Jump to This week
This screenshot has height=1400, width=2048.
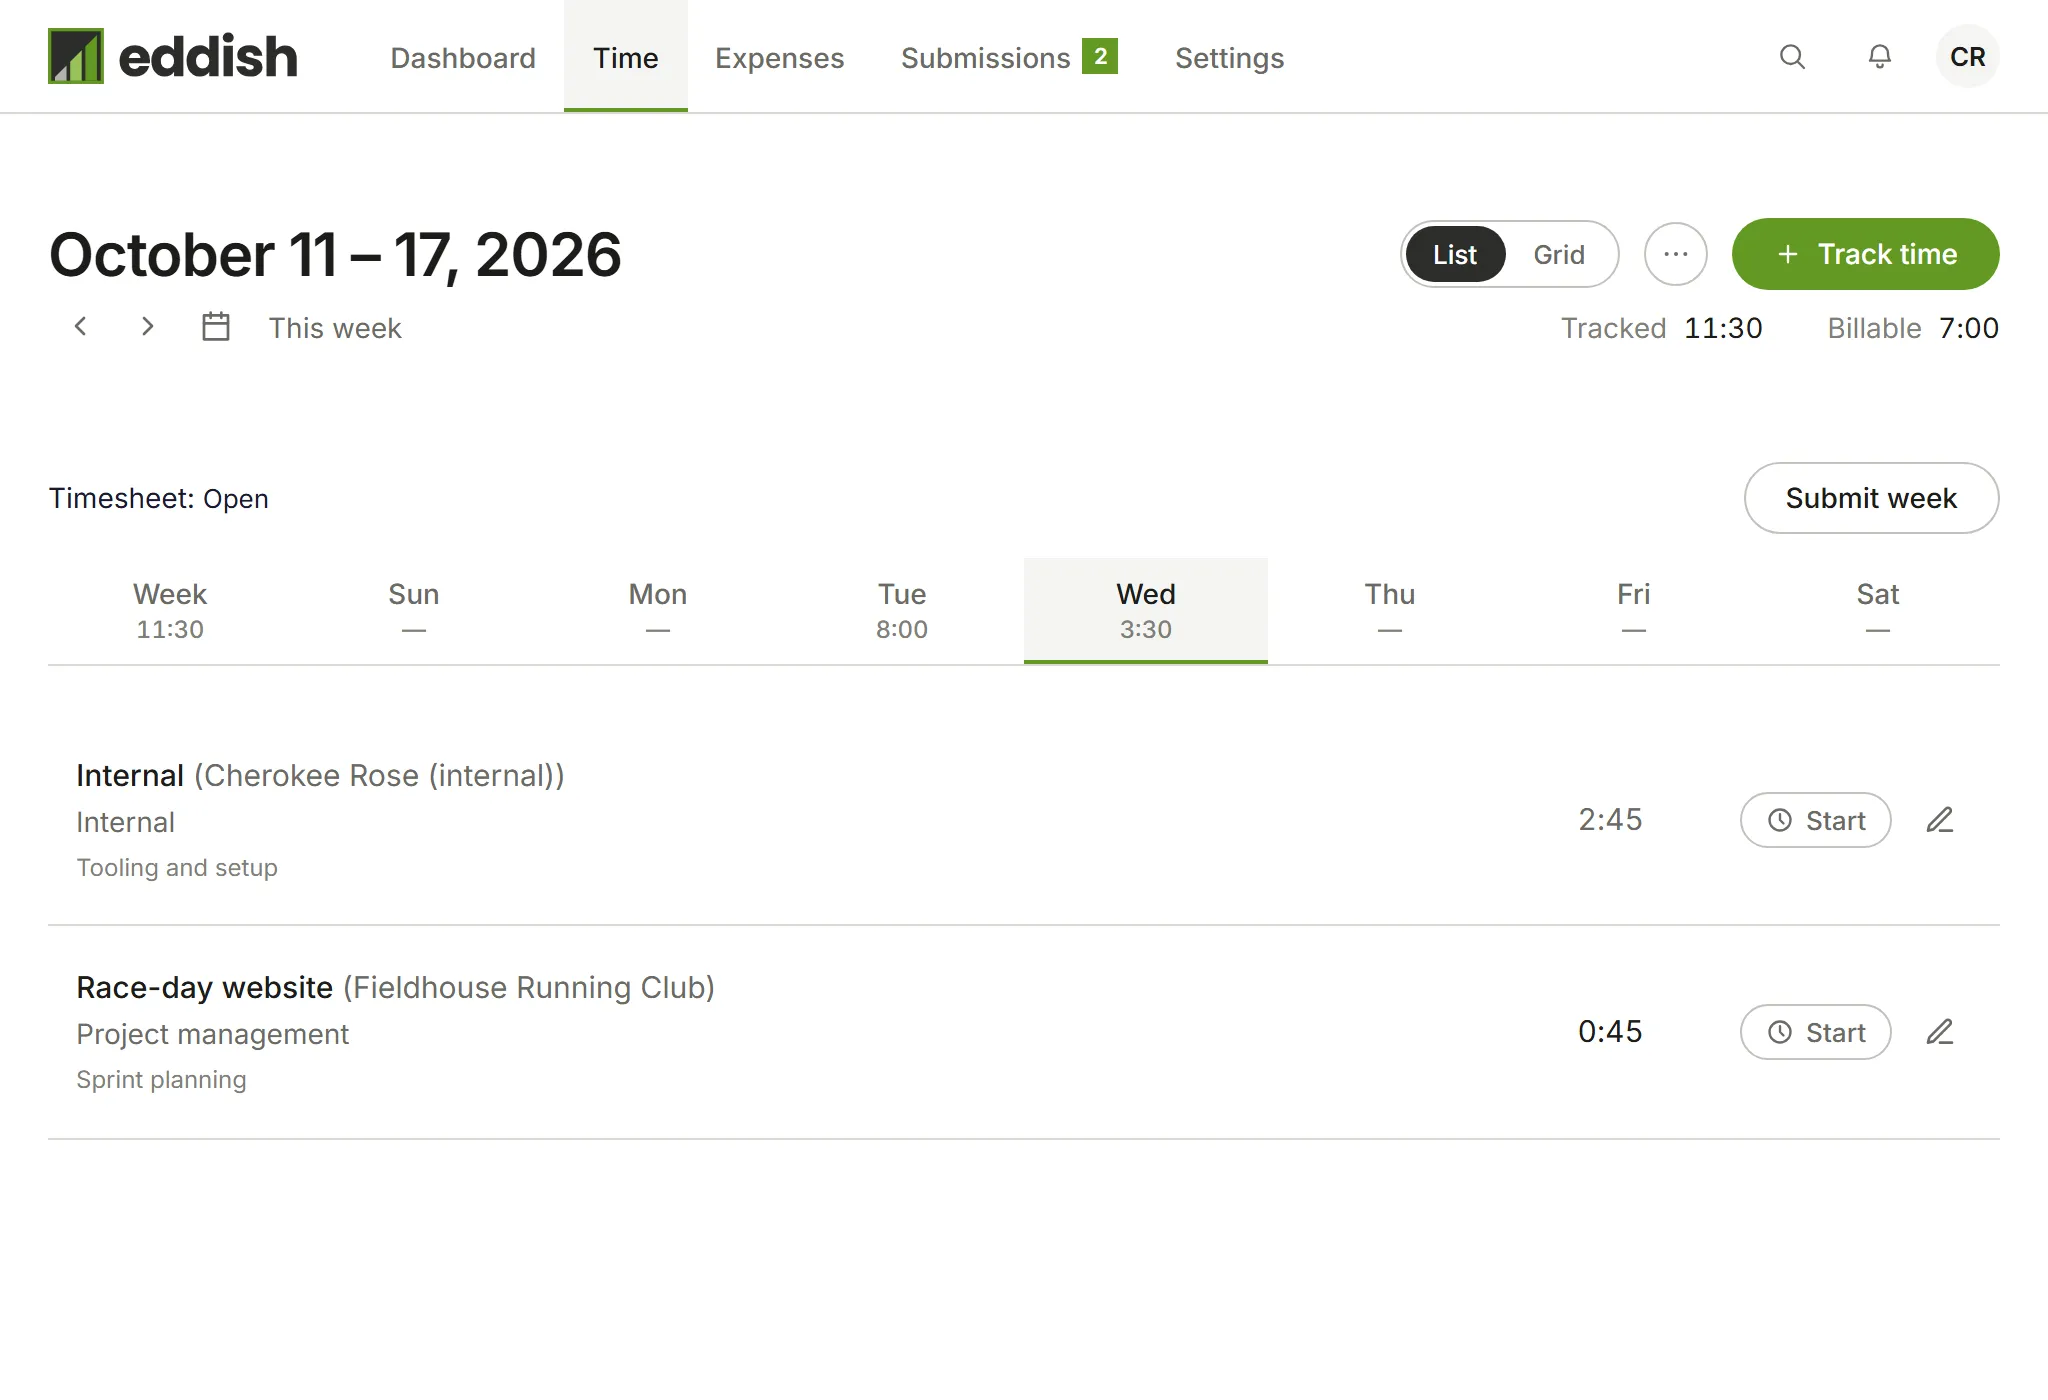click(x=335, y=328)
